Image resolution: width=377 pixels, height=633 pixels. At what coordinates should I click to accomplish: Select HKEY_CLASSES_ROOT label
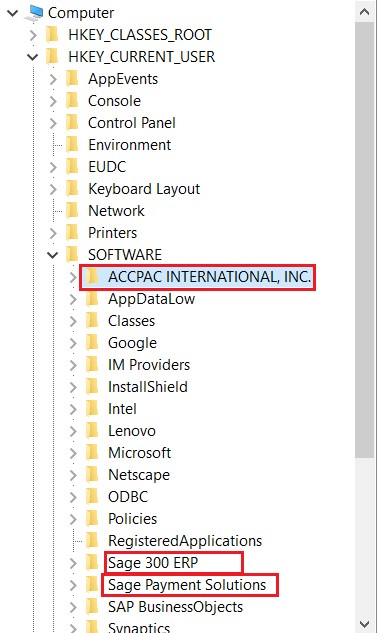(140, 35)
